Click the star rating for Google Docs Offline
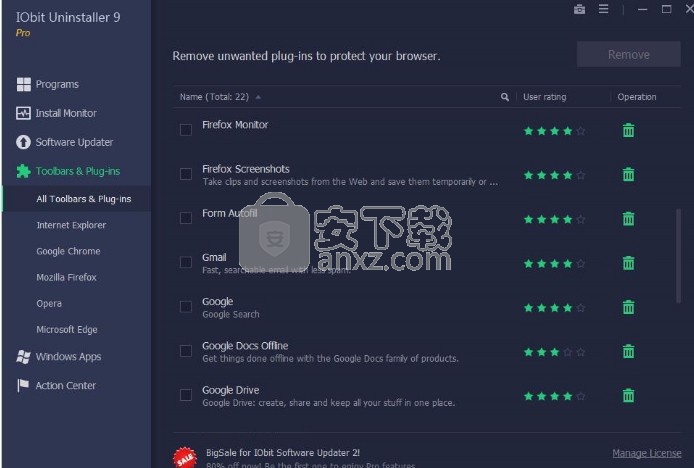The height and width of the screenshot is (468, 694). 555,352
